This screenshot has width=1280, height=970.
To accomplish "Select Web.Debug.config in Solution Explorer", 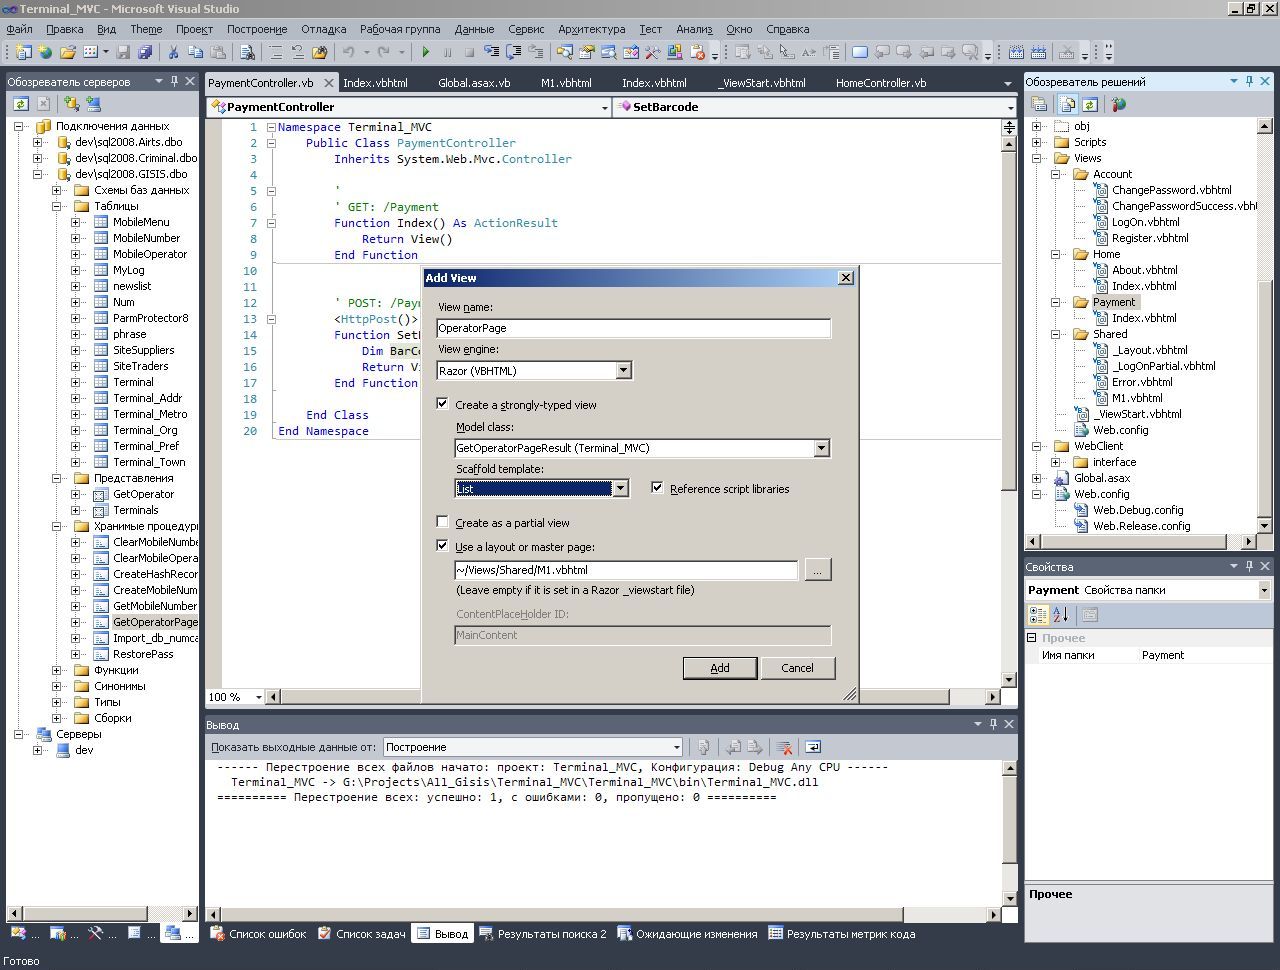I will (x=1138, y=510).
